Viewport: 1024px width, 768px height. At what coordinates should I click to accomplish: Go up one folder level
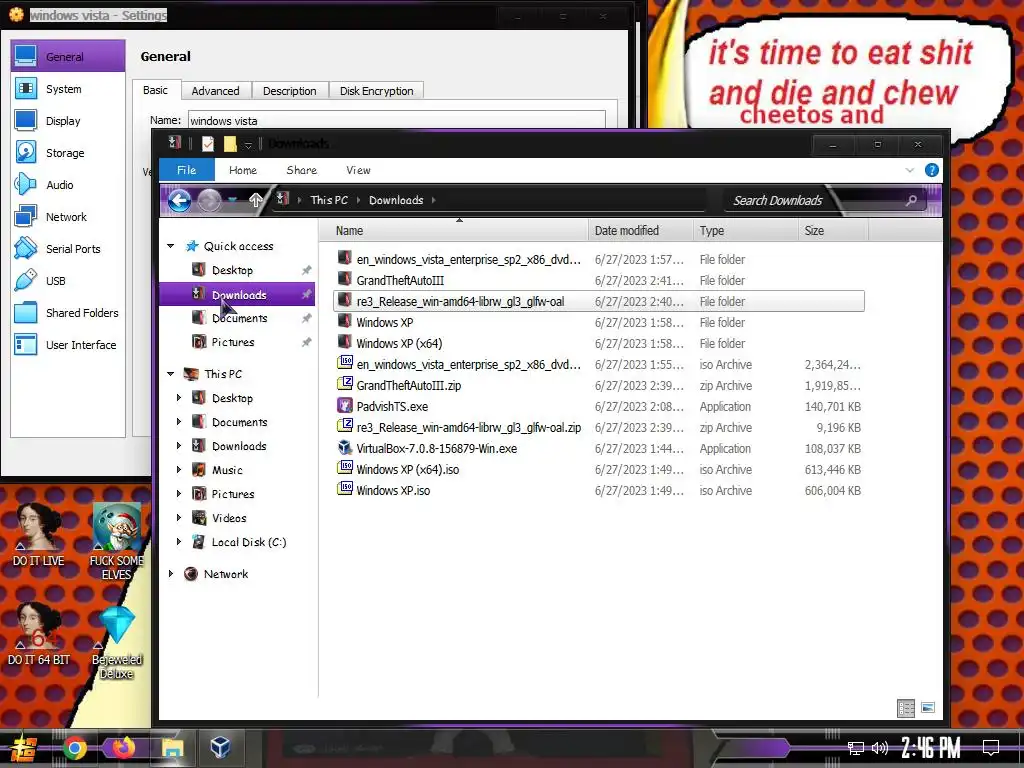[255, 200]
